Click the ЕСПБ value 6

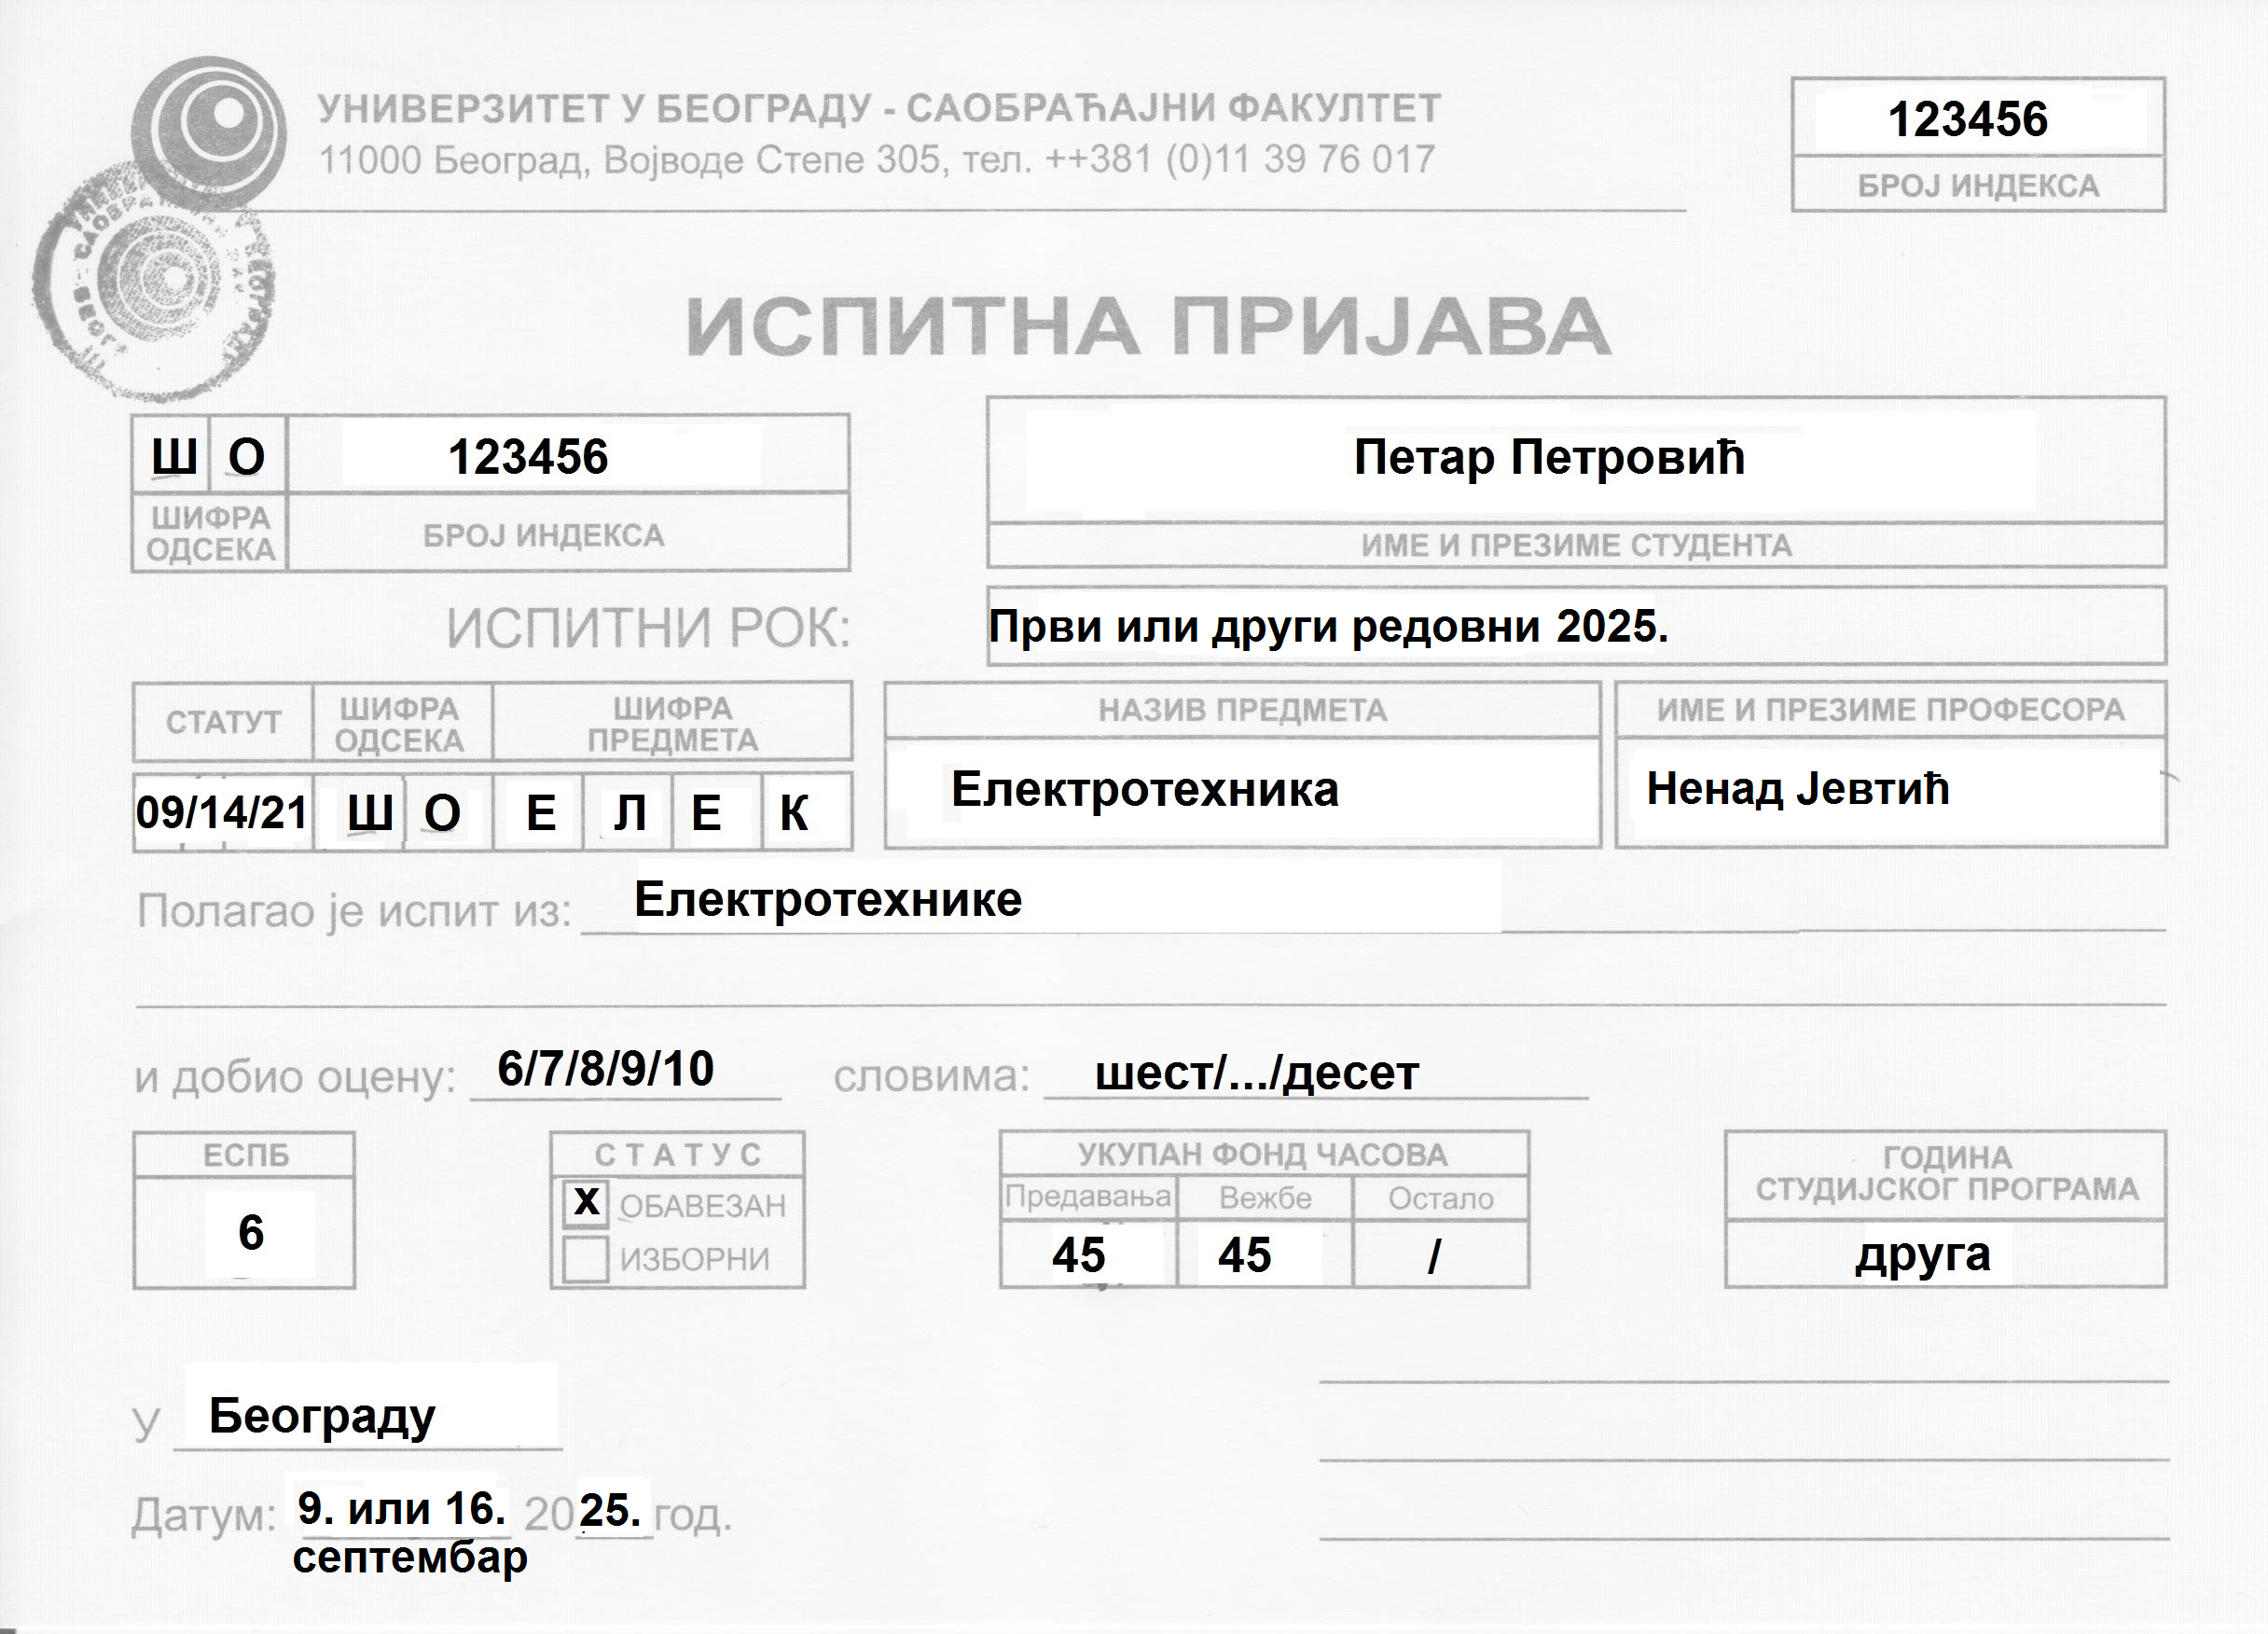point(250,1232)
